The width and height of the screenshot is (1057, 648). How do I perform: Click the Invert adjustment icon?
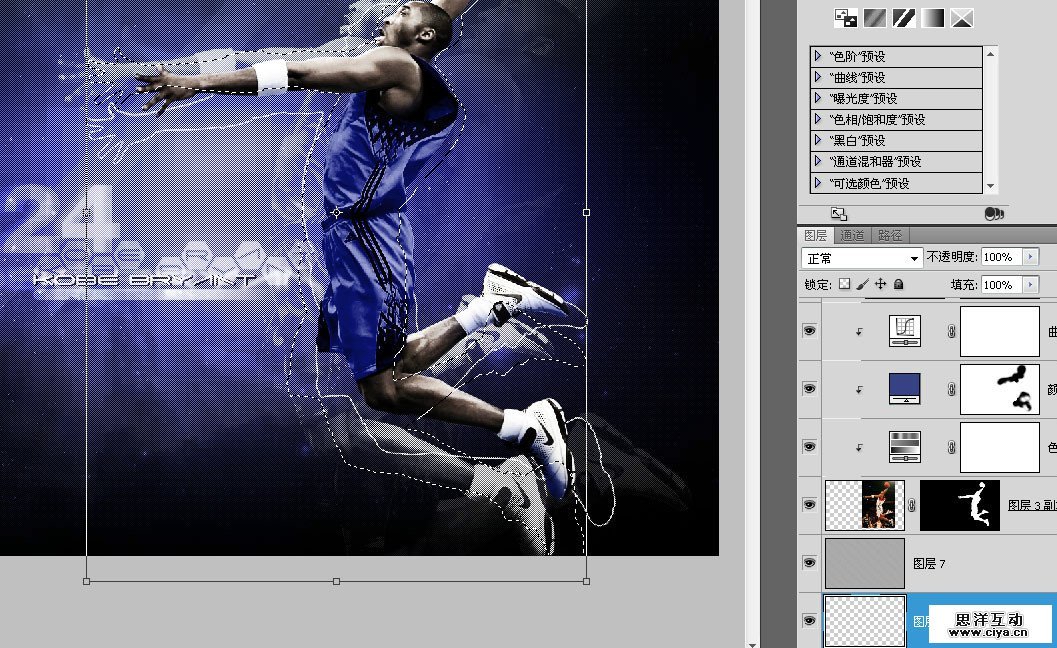click(x=846, y=17)
